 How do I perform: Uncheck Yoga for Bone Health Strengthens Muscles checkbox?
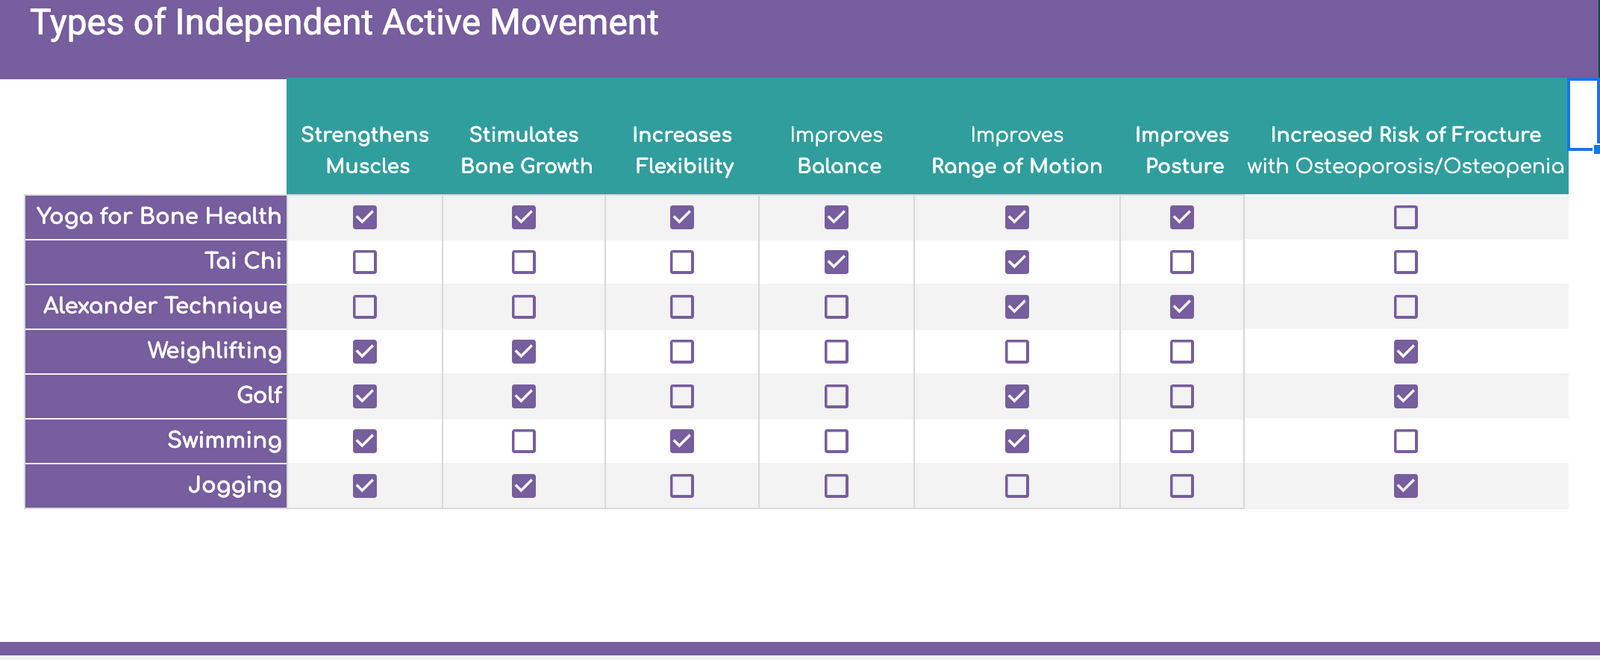point(365,217)
